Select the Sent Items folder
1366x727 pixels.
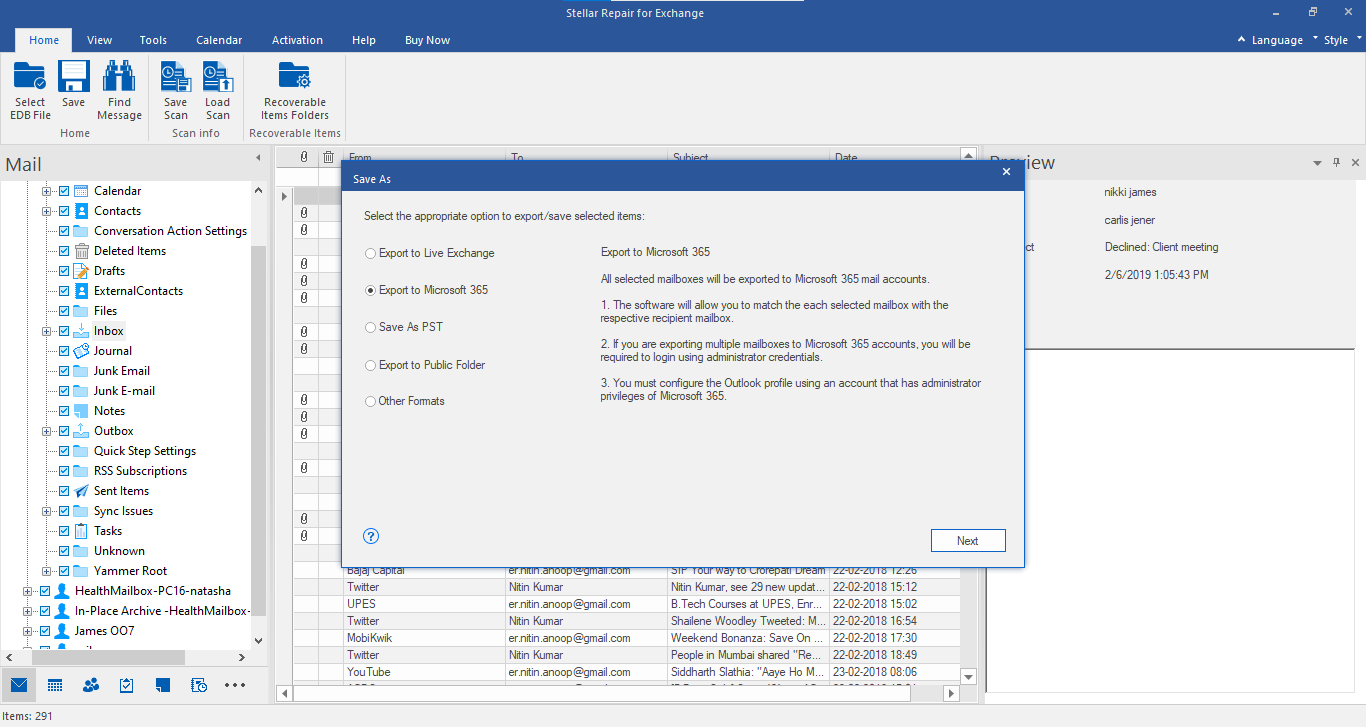click(x=121, y=491)
